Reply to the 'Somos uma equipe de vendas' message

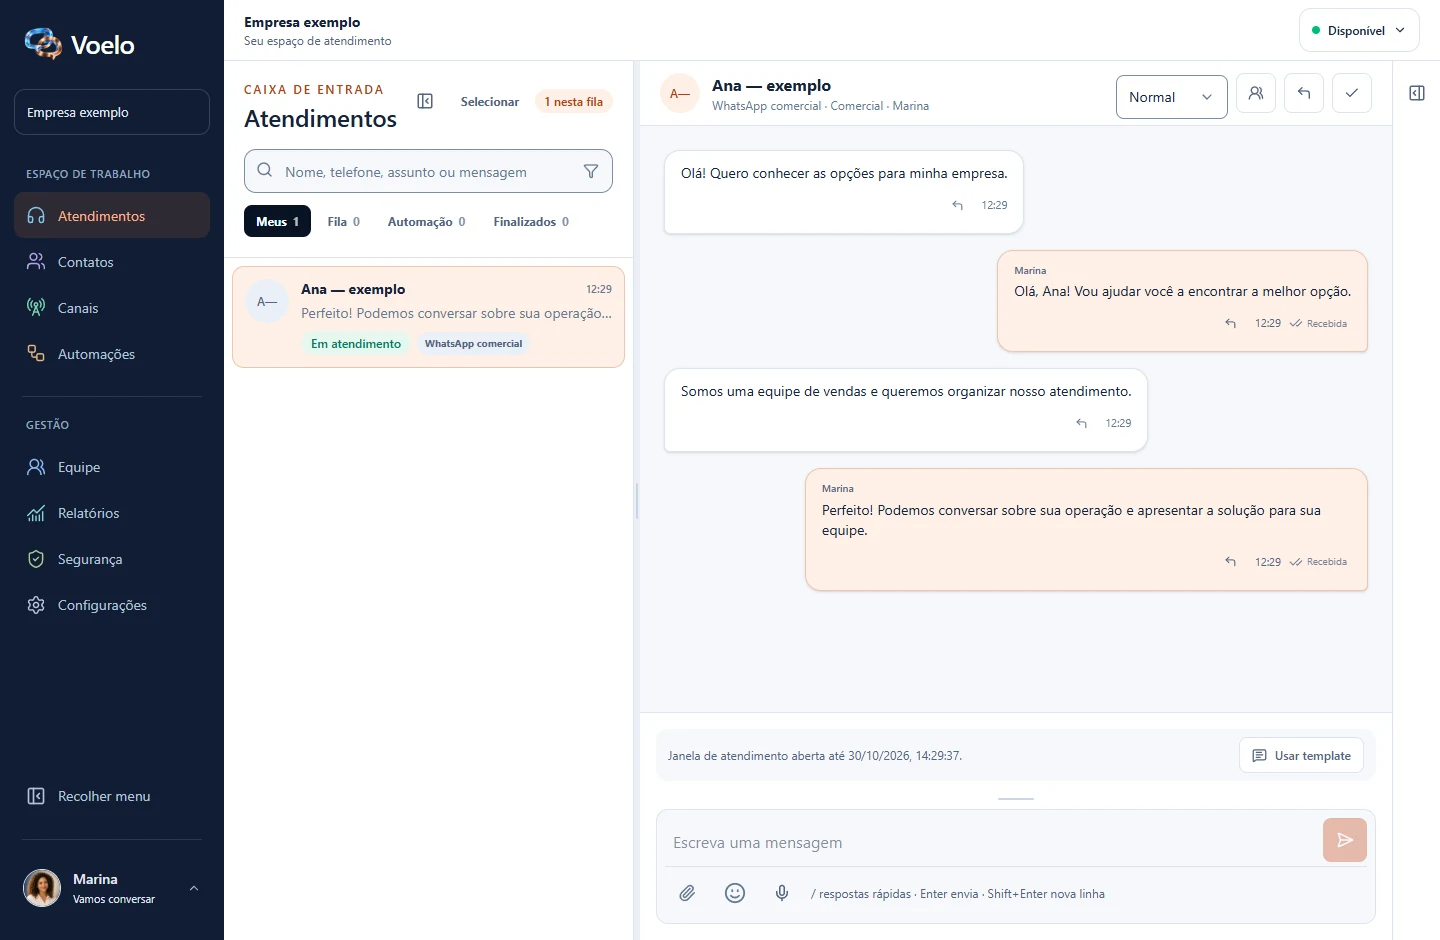1082,423
